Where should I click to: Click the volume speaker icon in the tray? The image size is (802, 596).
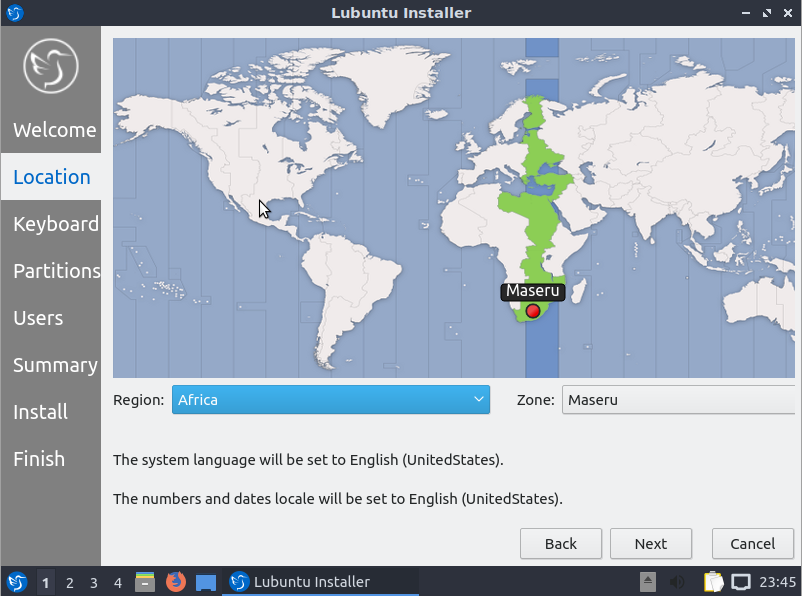click(x=677, y=582)
